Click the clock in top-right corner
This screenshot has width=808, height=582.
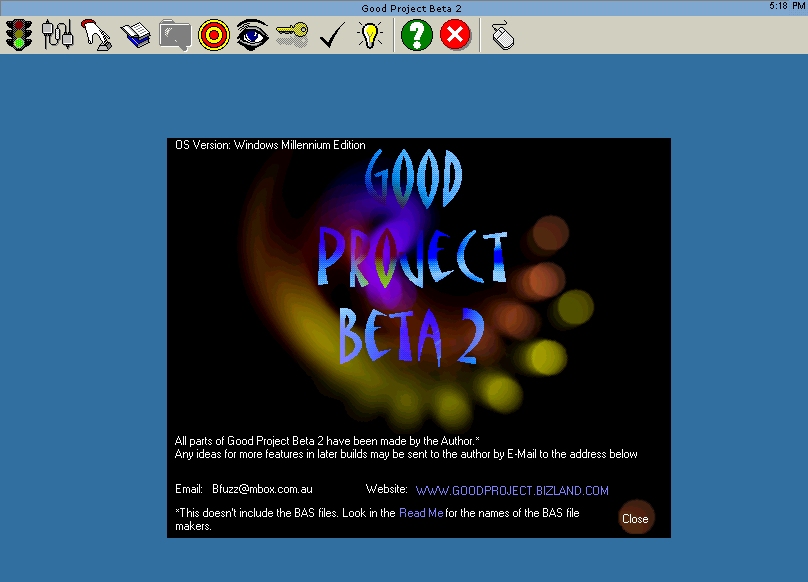tap(787, 6)
